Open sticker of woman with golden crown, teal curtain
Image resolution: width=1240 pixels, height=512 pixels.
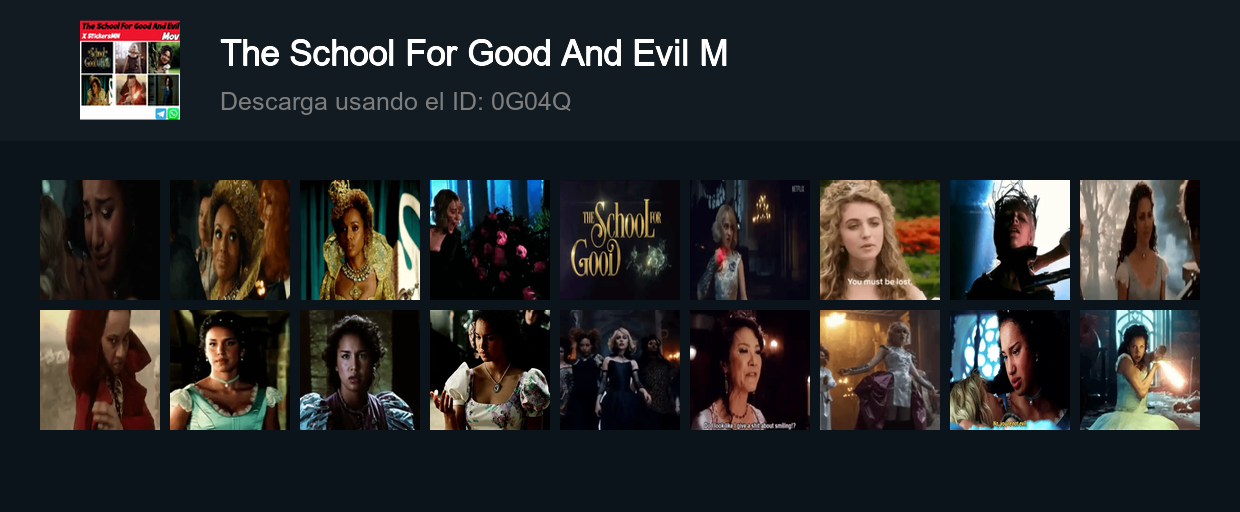coord(360,240)
